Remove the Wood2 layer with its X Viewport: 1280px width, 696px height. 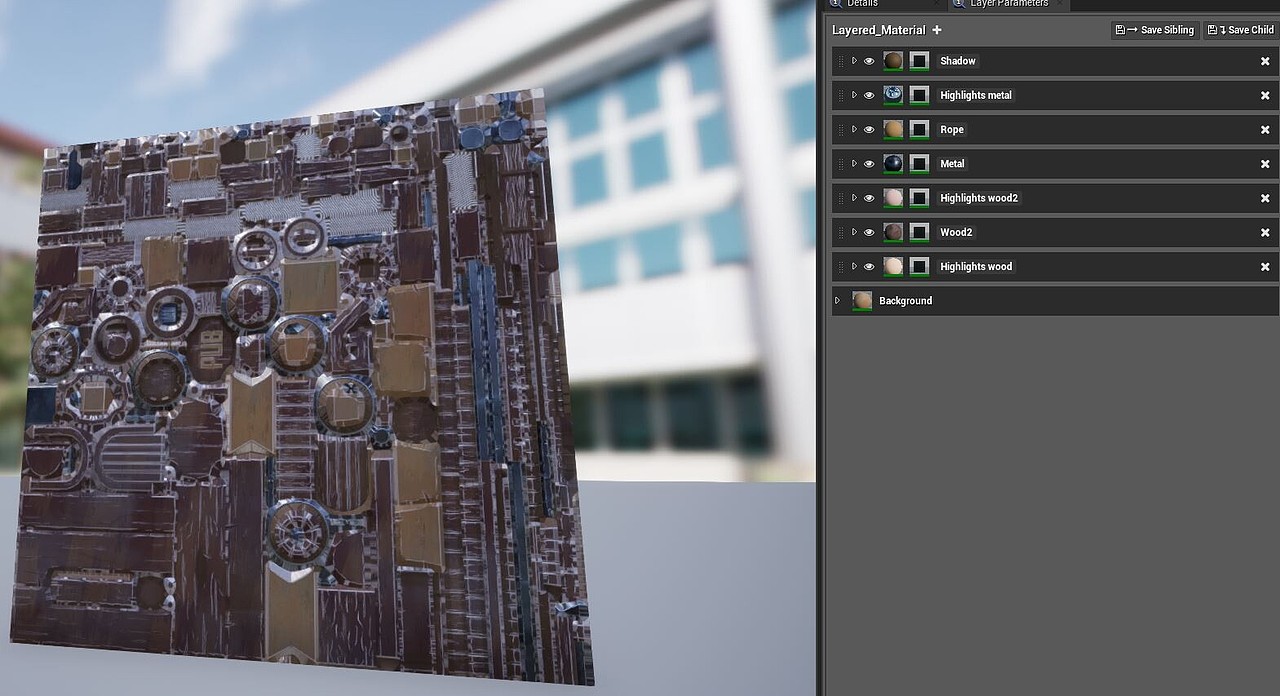coord(1265,232)
